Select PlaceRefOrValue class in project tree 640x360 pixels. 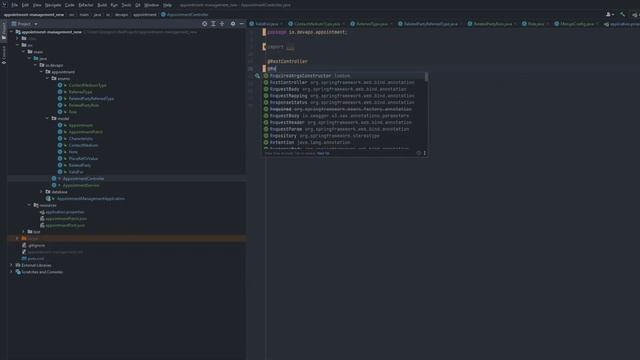(83, 158)
